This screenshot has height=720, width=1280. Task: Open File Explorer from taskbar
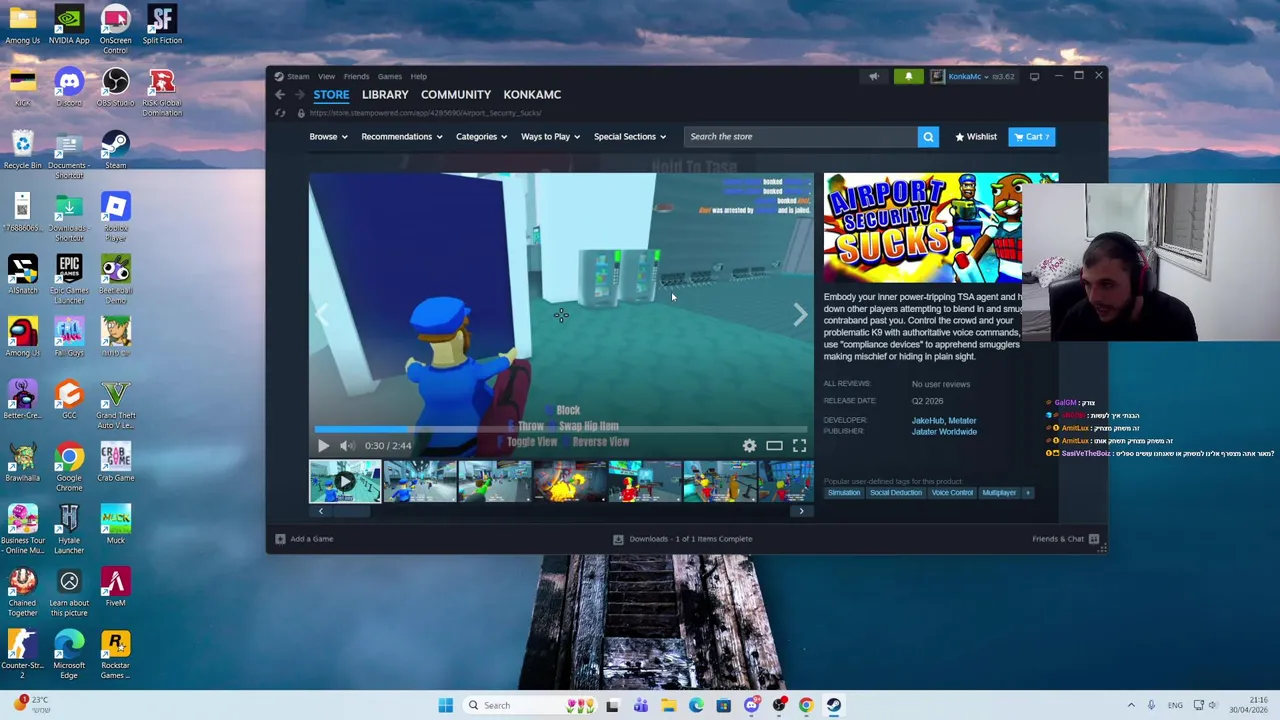(668, 705)
